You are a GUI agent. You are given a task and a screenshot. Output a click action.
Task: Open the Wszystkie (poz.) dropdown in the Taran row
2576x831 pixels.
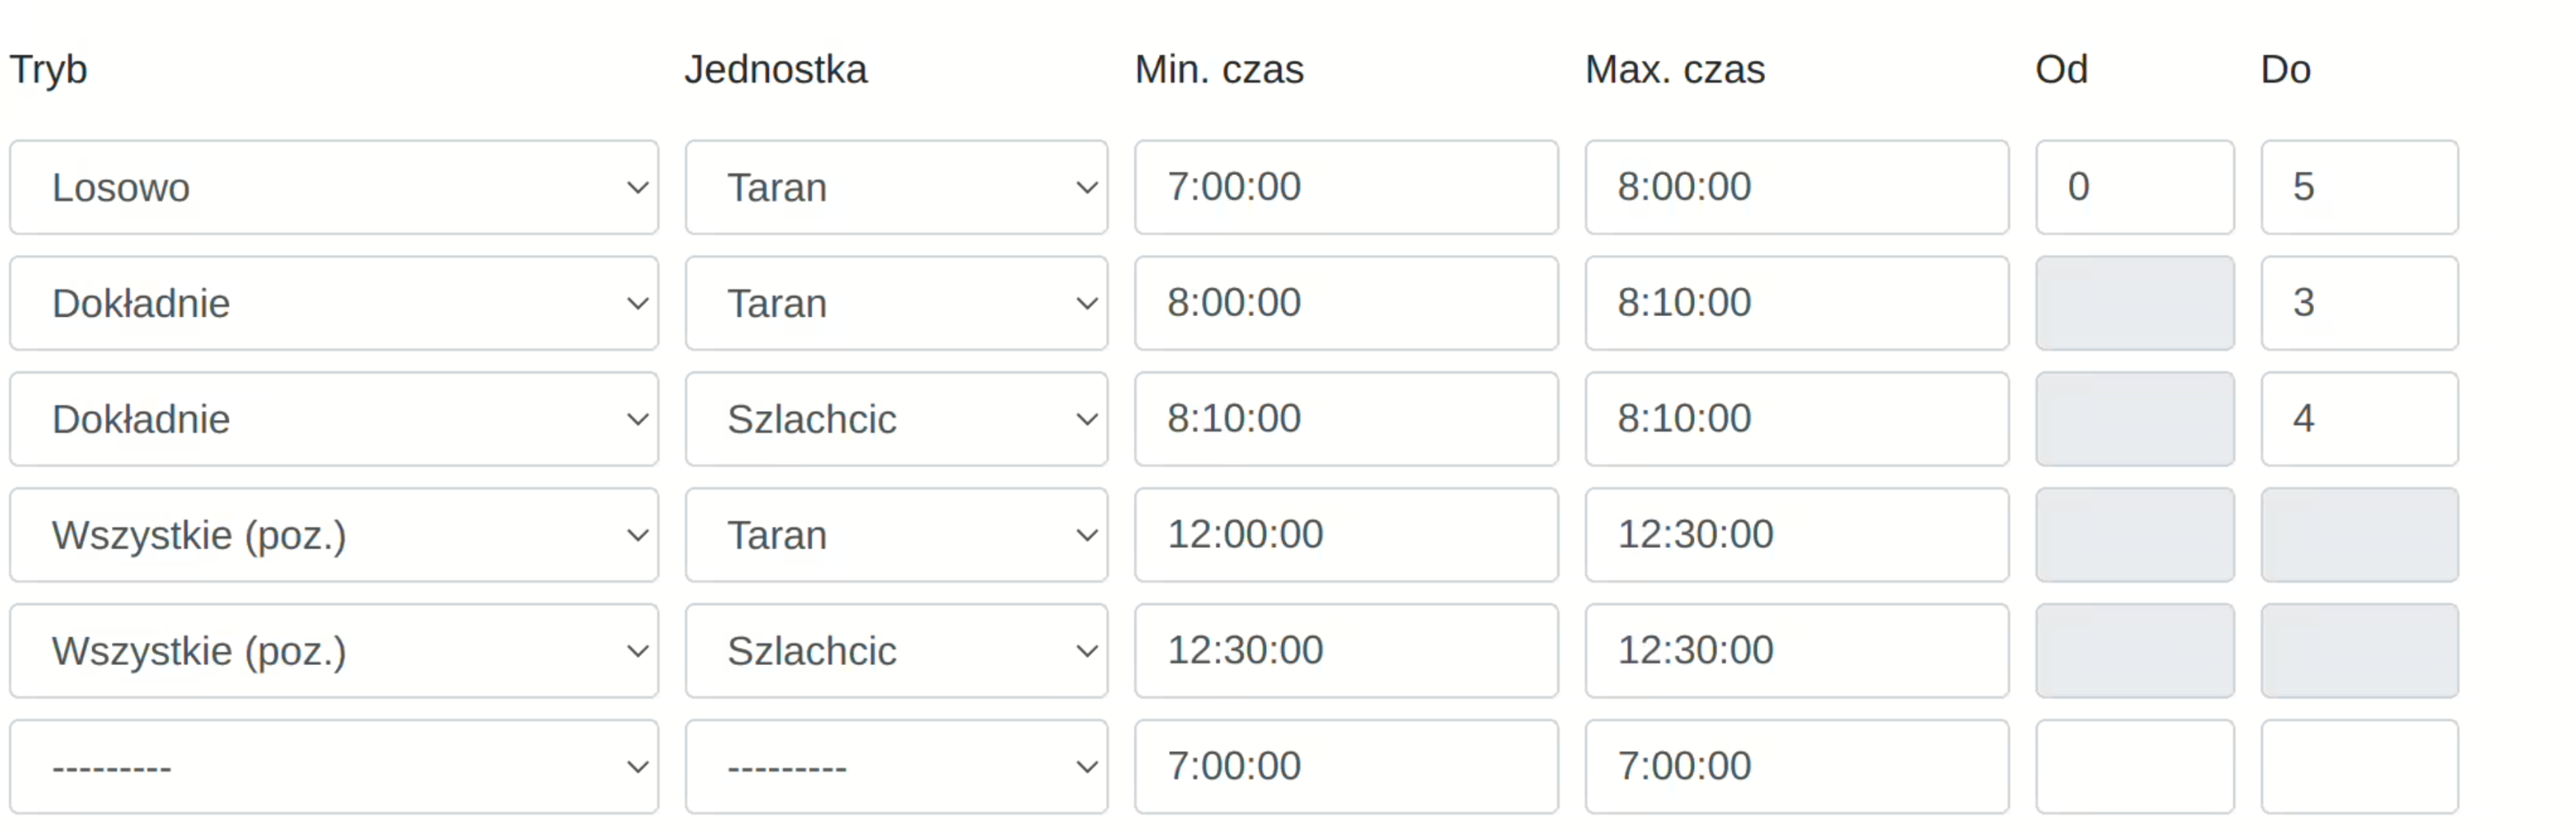click(x=334, y=535)
